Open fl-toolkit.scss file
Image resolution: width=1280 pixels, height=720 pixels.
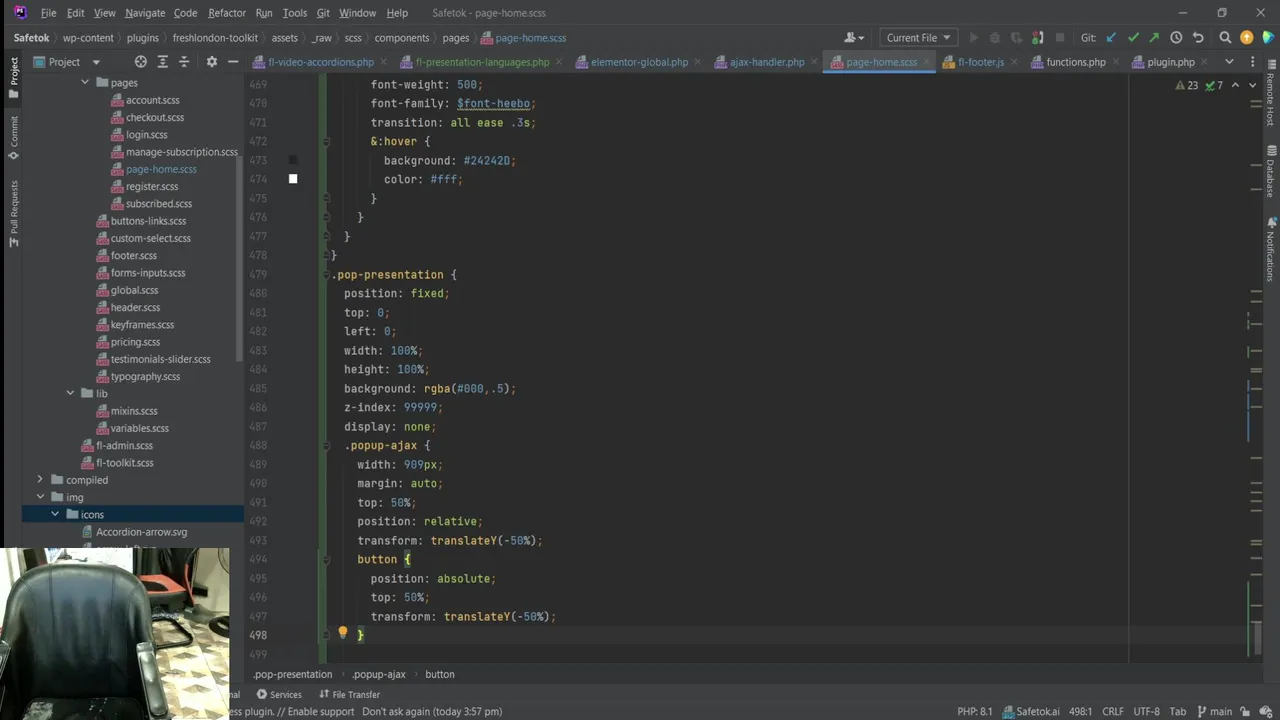pyautogui.click(x=125, y=463)
